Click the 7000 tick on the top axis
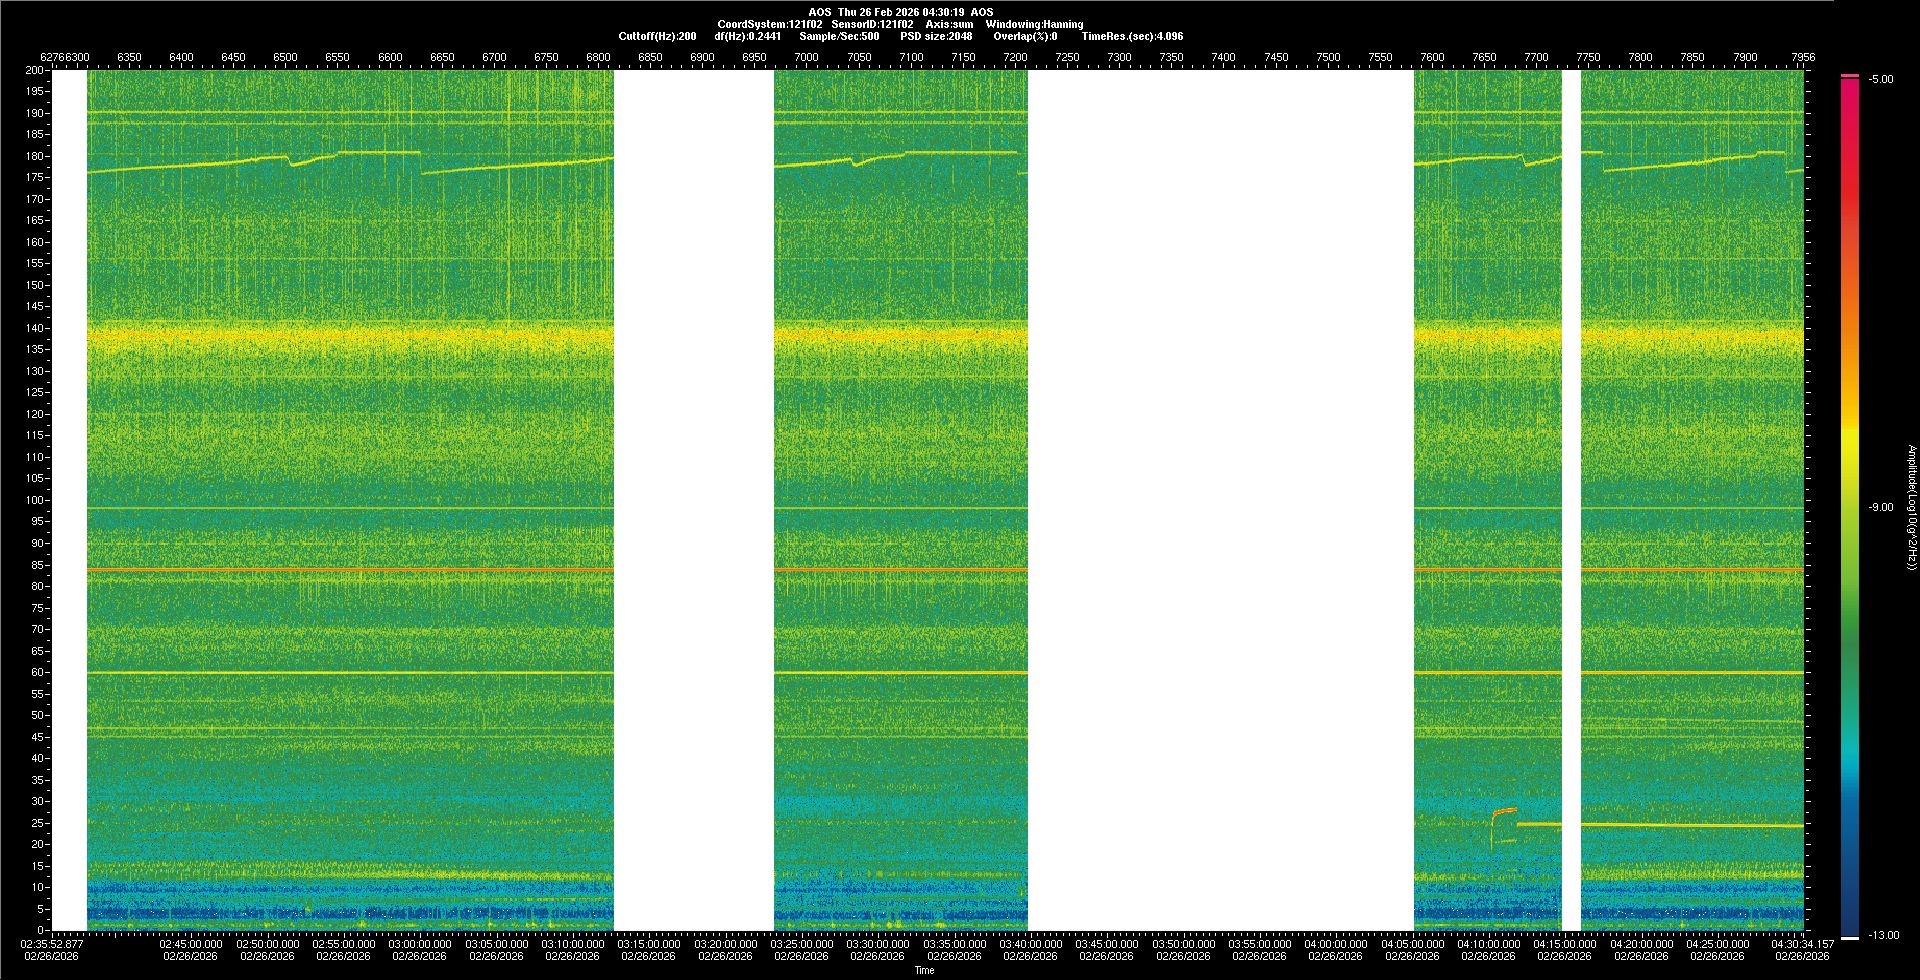Screen dimensions: 1920x980 (806, 58)
